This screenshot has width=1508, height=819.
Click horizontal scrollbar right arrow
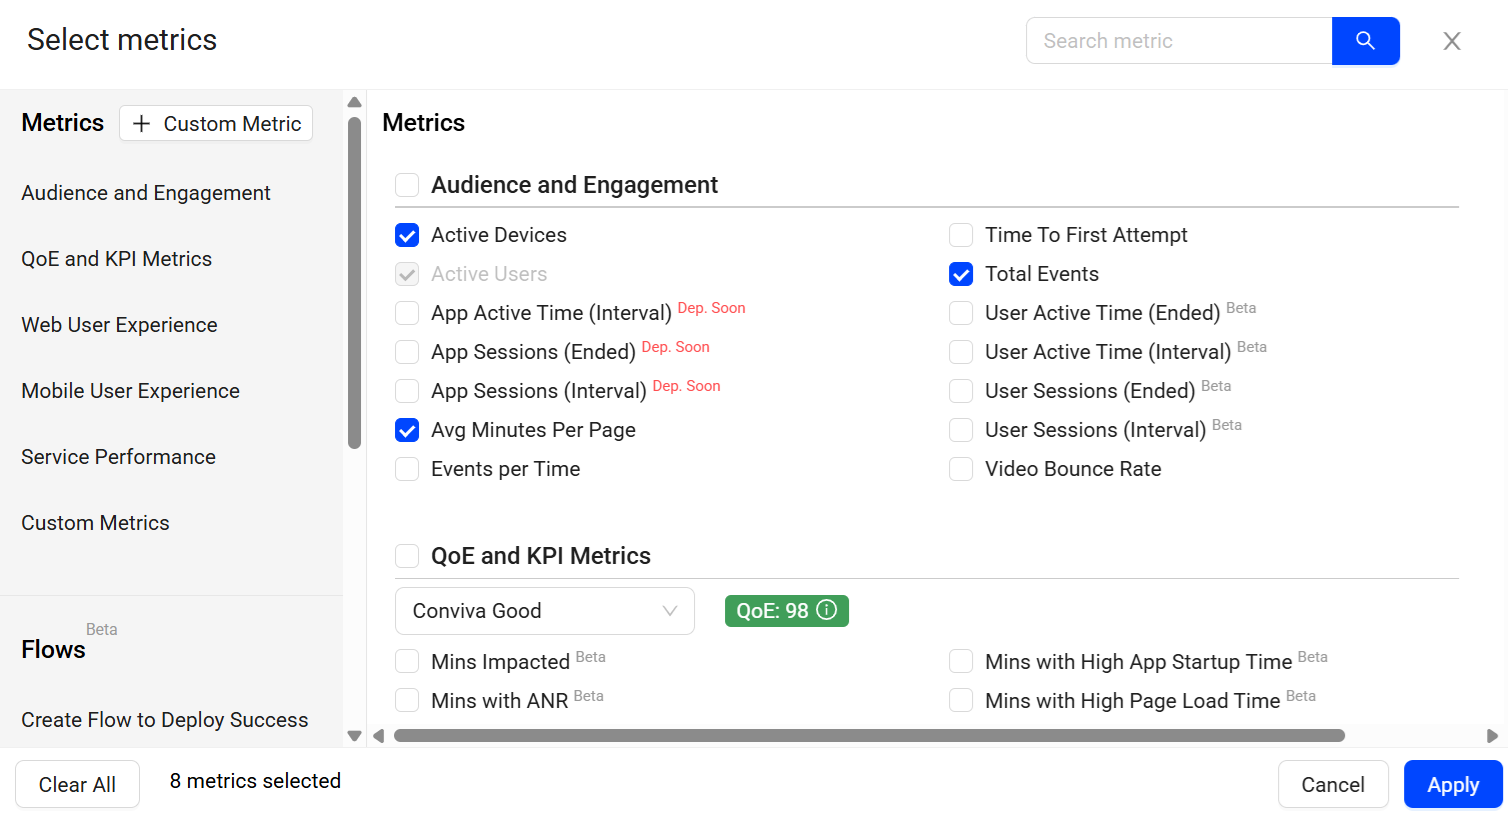click(x=1492, y=736)
